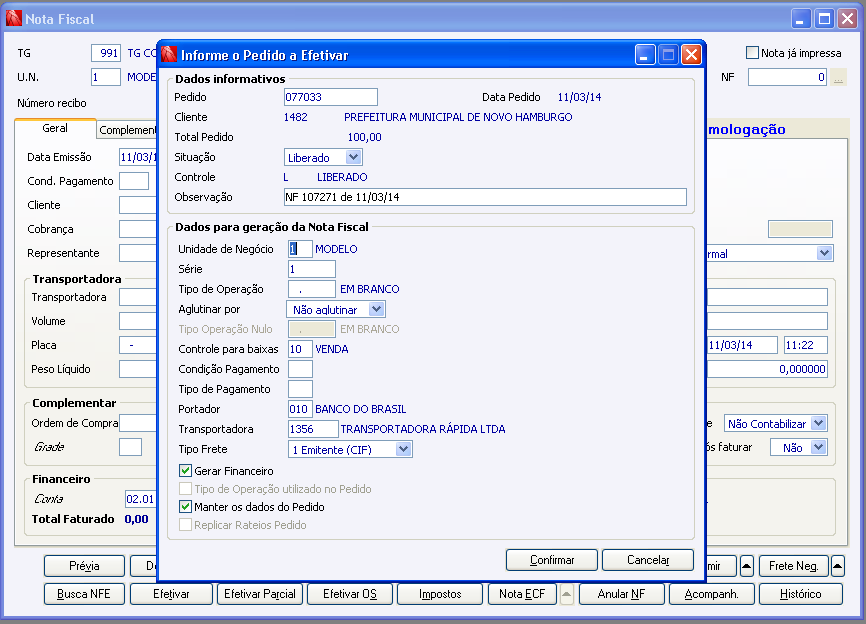The width and height of the screenshot is (866, 624).
Task: Maximize the Nota Fiscal main window
Action: tap(824, 19)
